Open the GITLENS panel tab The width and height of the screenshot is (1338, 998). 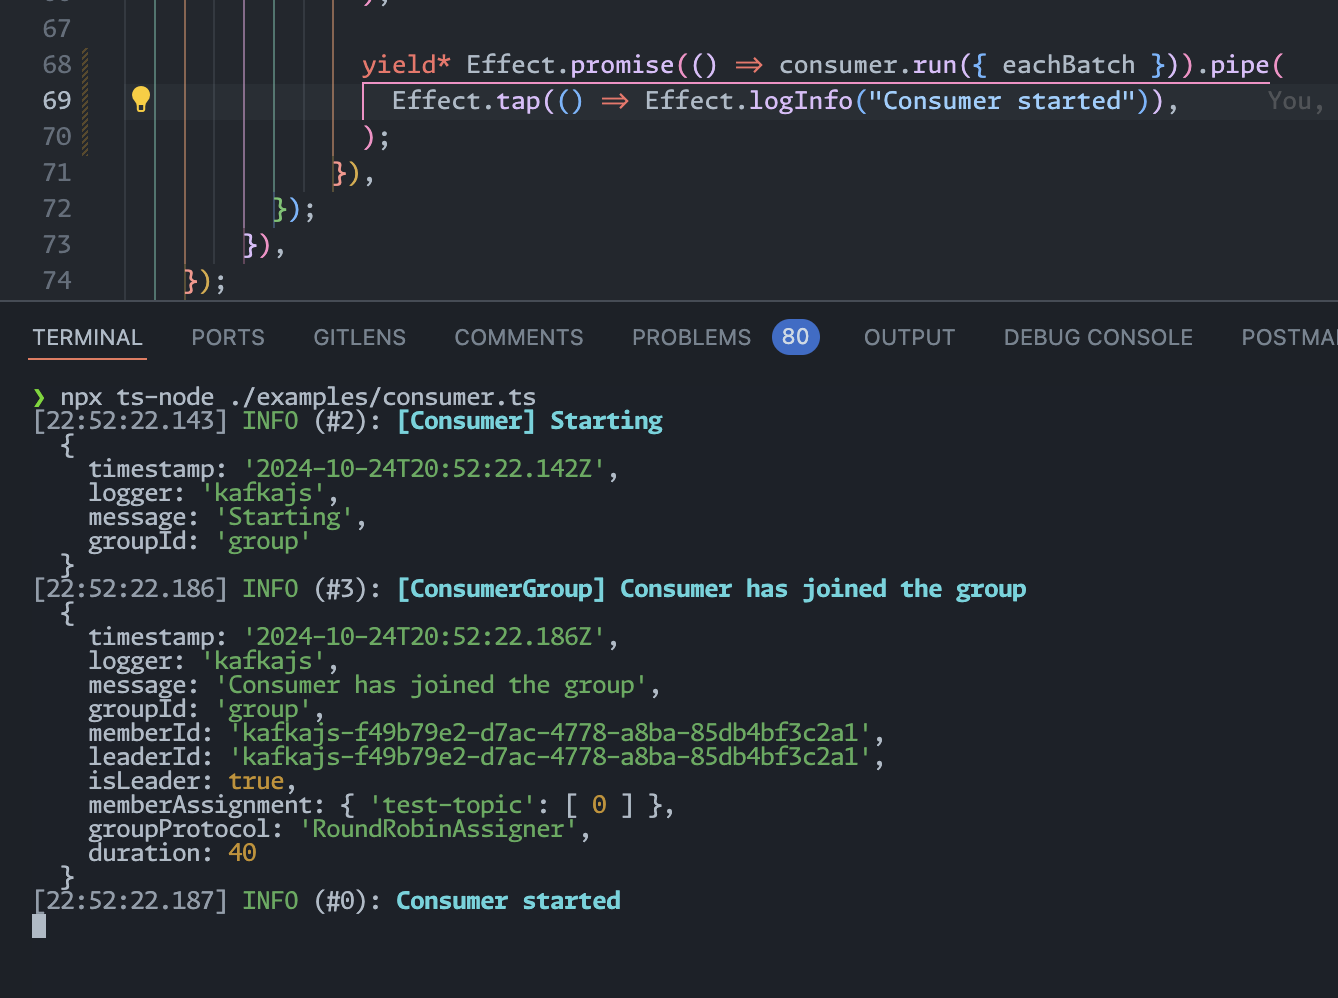click(x=360, y=338)
